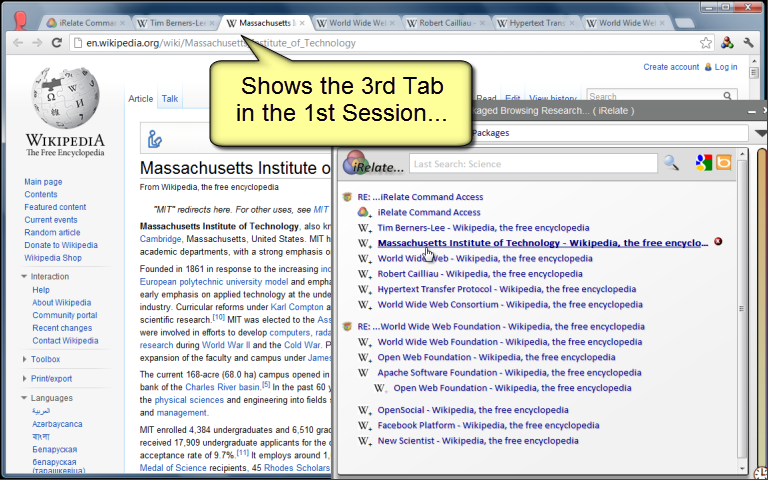Open World Wide Web Consortium entry in iRelate
768x480 pixels.
pyautogui.click(x=510, y=304)
